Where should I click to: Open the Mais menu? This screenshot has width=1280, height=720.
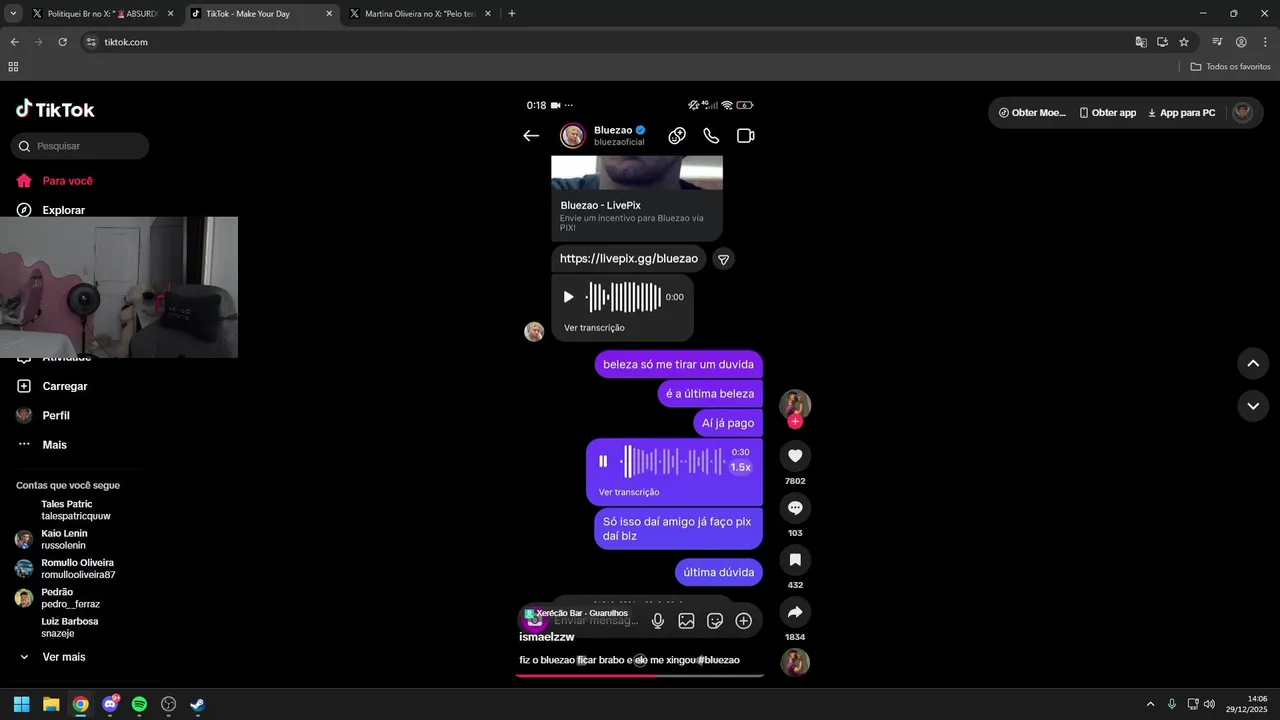(54, 444)
